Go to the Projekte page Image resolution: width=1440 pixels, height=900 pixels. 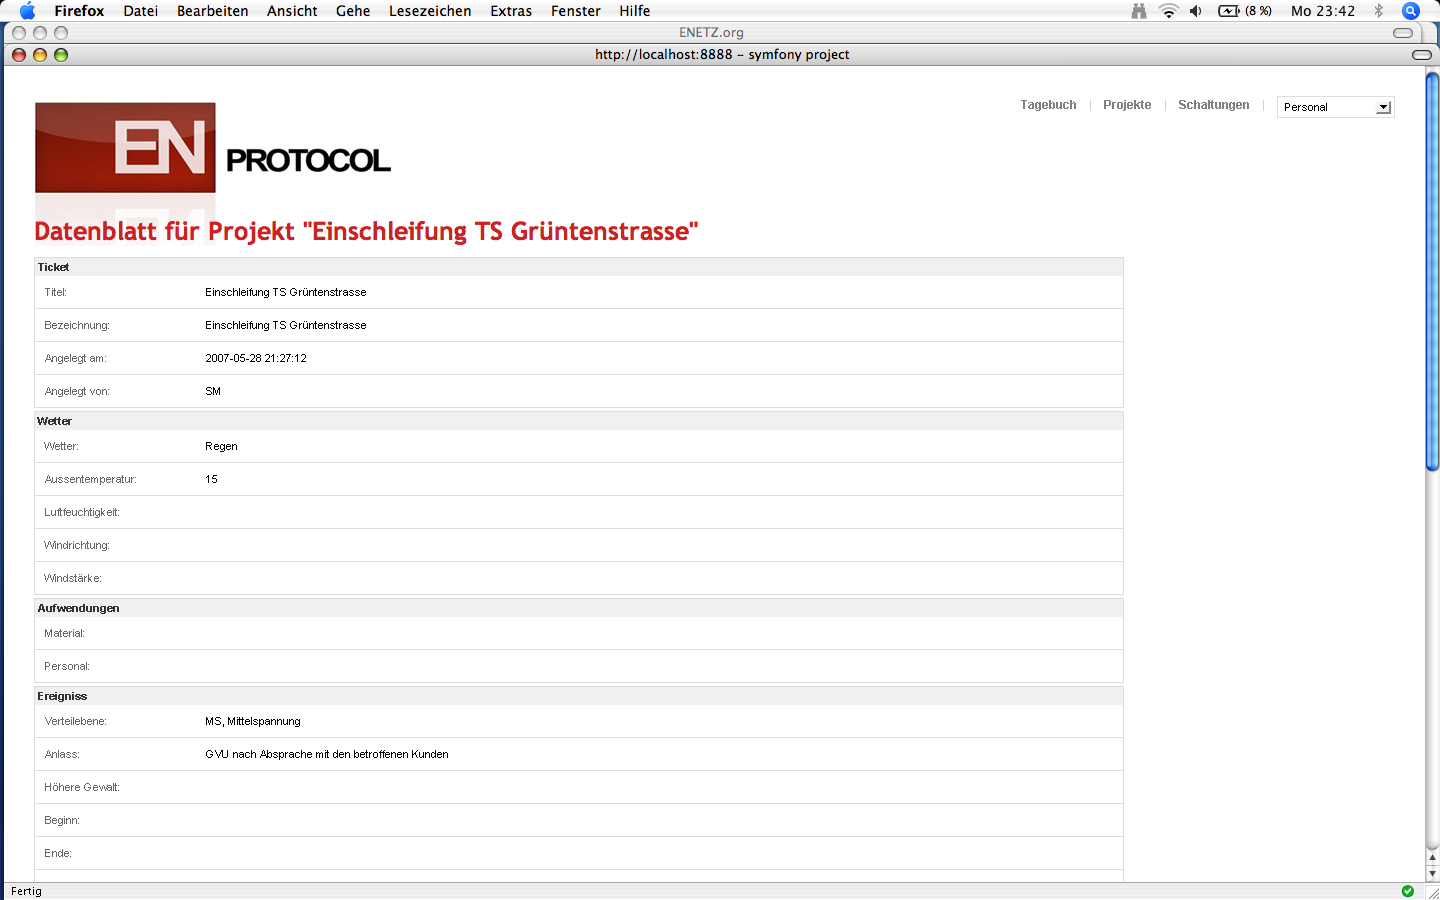pyautogui.click(x=1127, y=105)
